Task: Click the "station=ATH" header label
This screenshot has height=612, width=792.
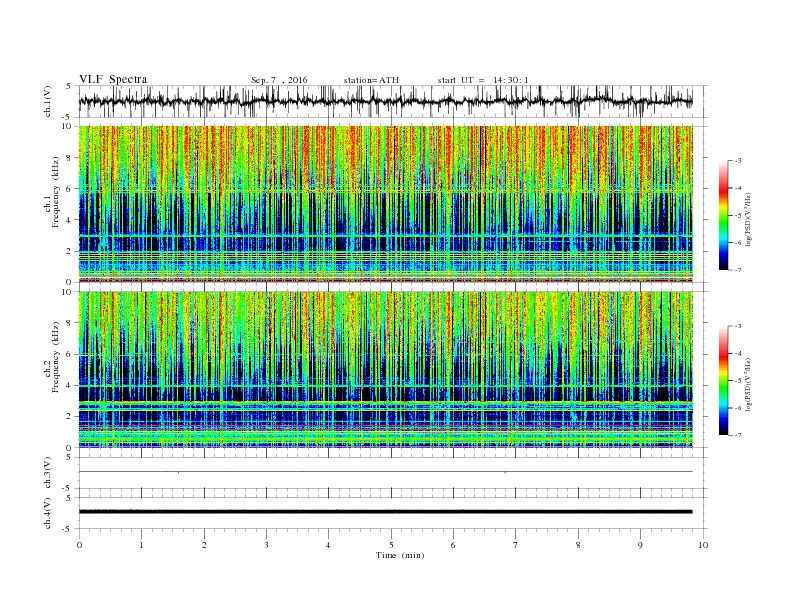Action: tap(371, 80)
